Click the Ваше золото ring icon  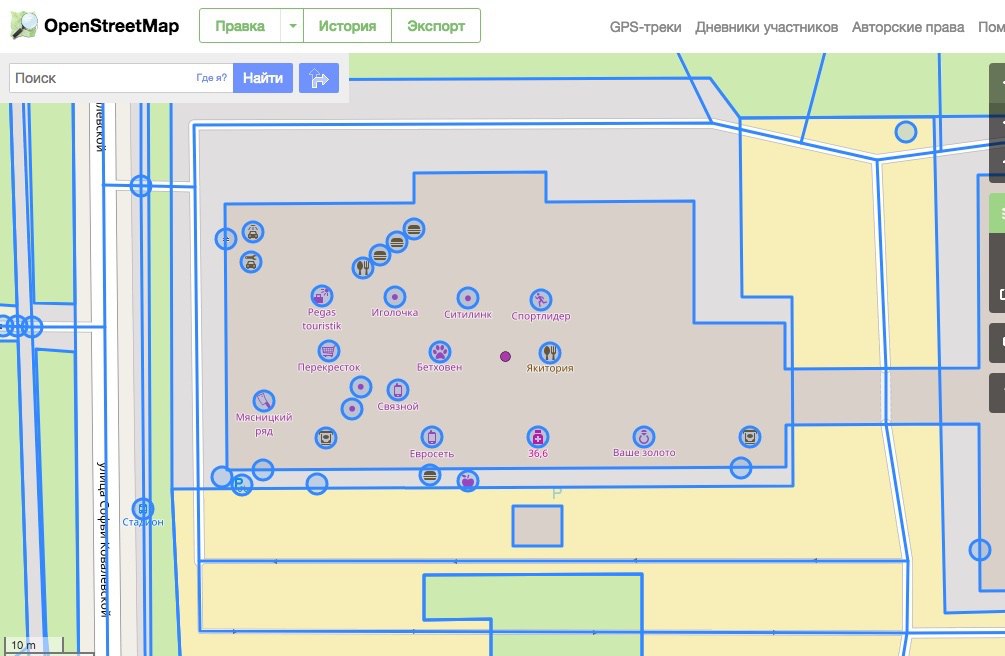coord(644,437)
